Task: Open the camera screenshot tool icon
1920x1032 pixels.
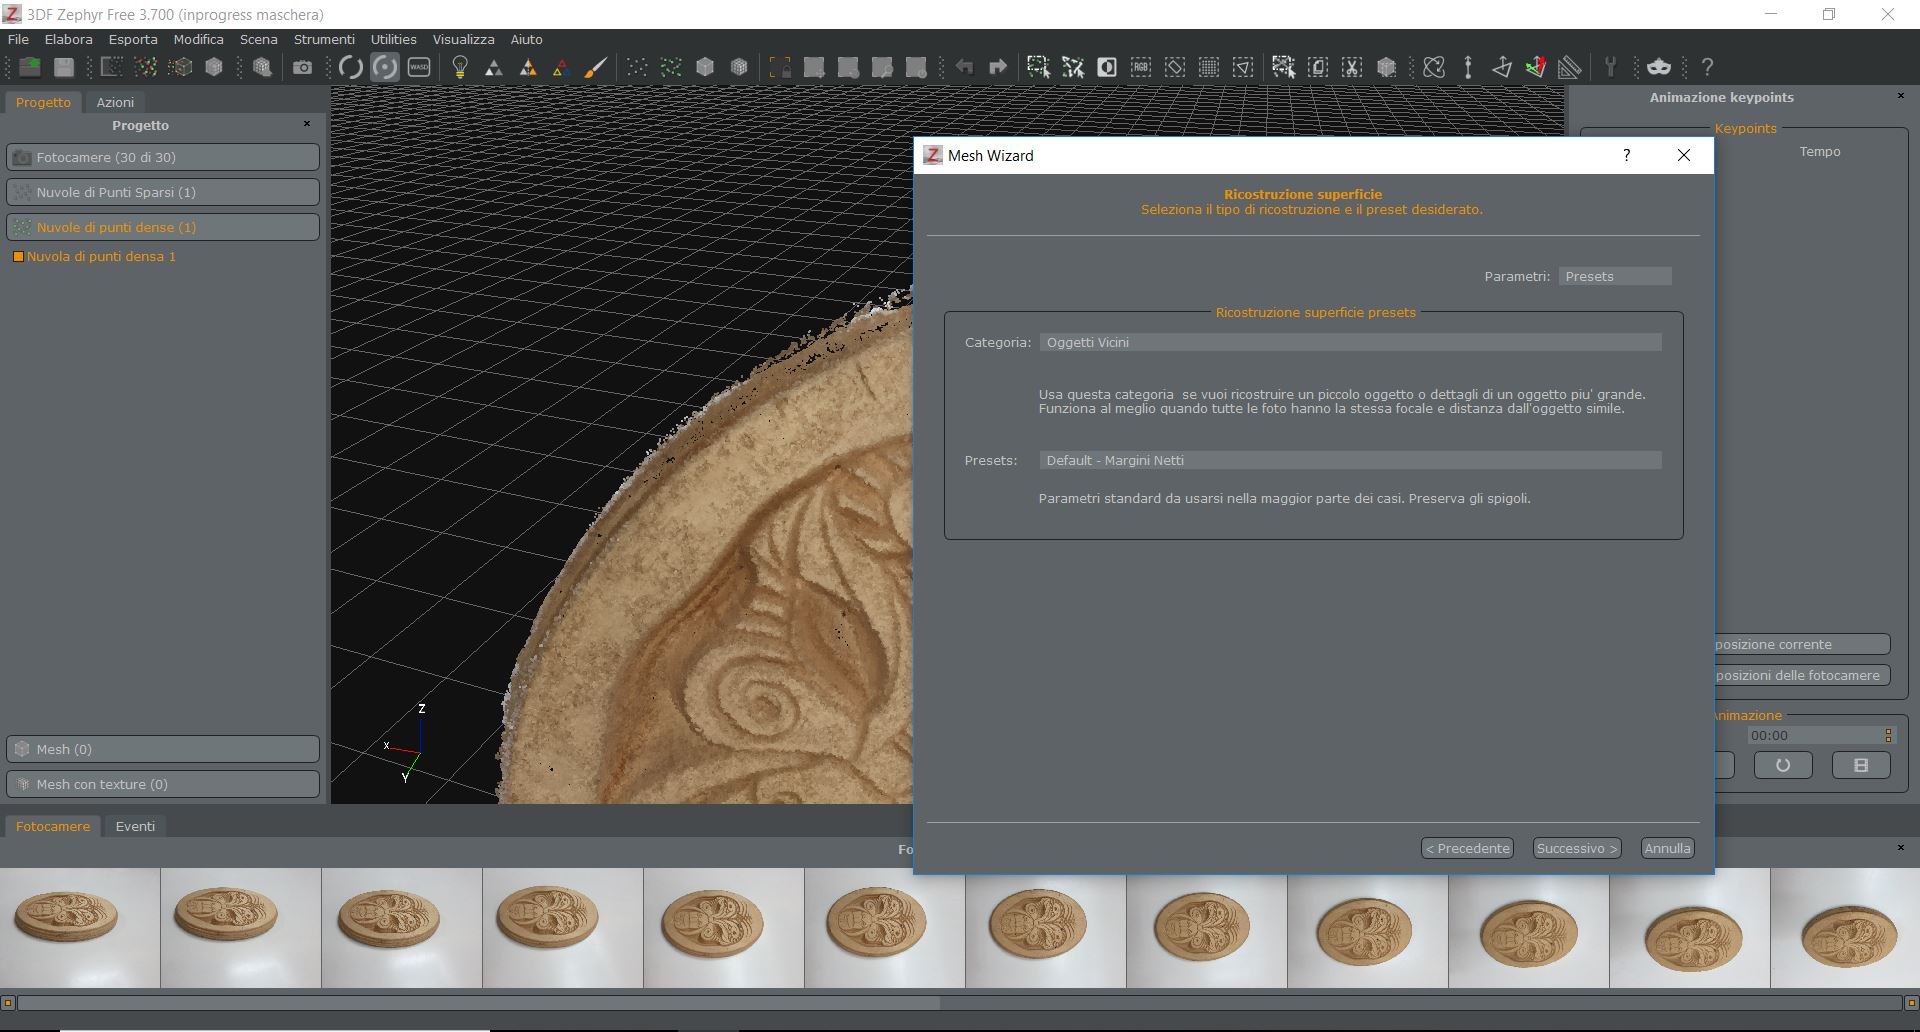Action: [302, 67]
